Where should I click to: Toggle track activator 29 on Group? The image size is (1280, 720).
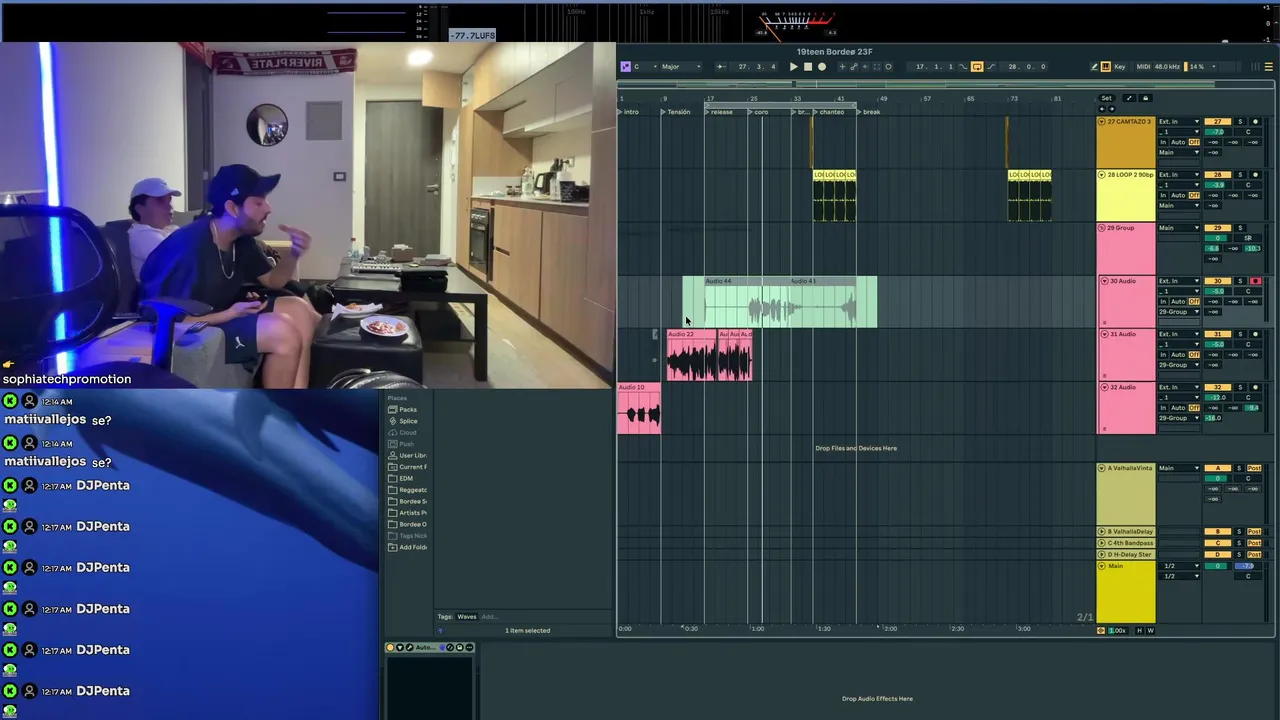(x=1217, y=228)
